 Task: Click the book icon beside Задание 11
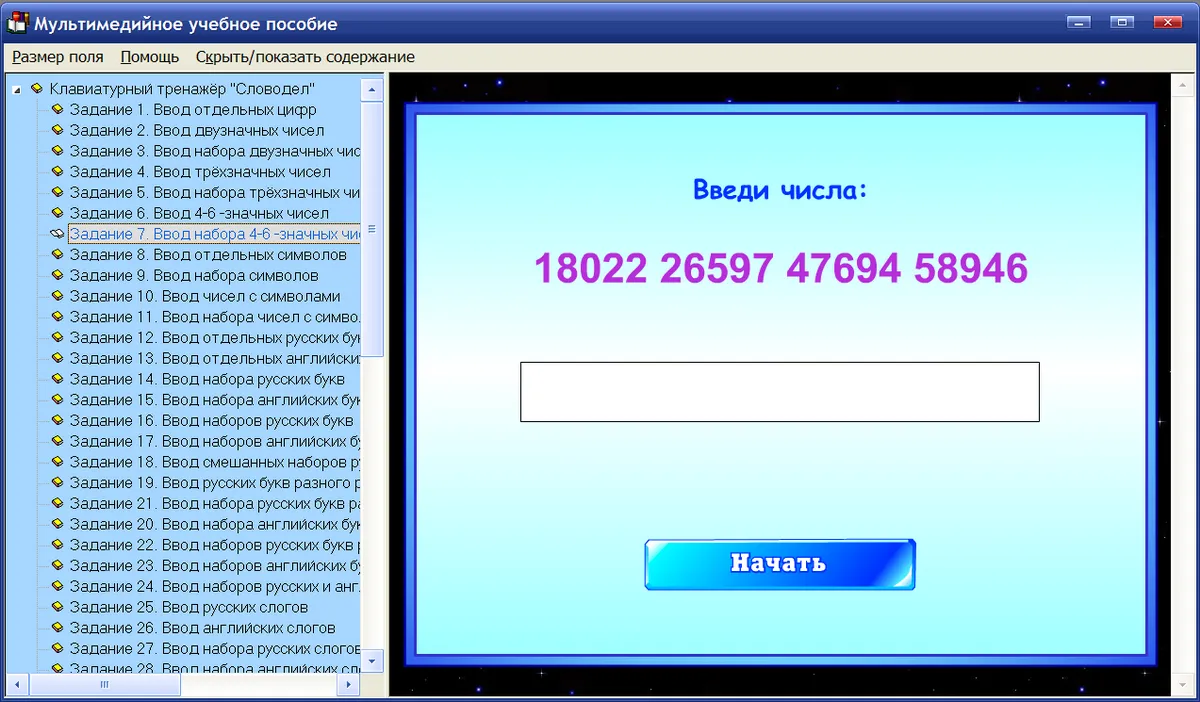point(57,317)
